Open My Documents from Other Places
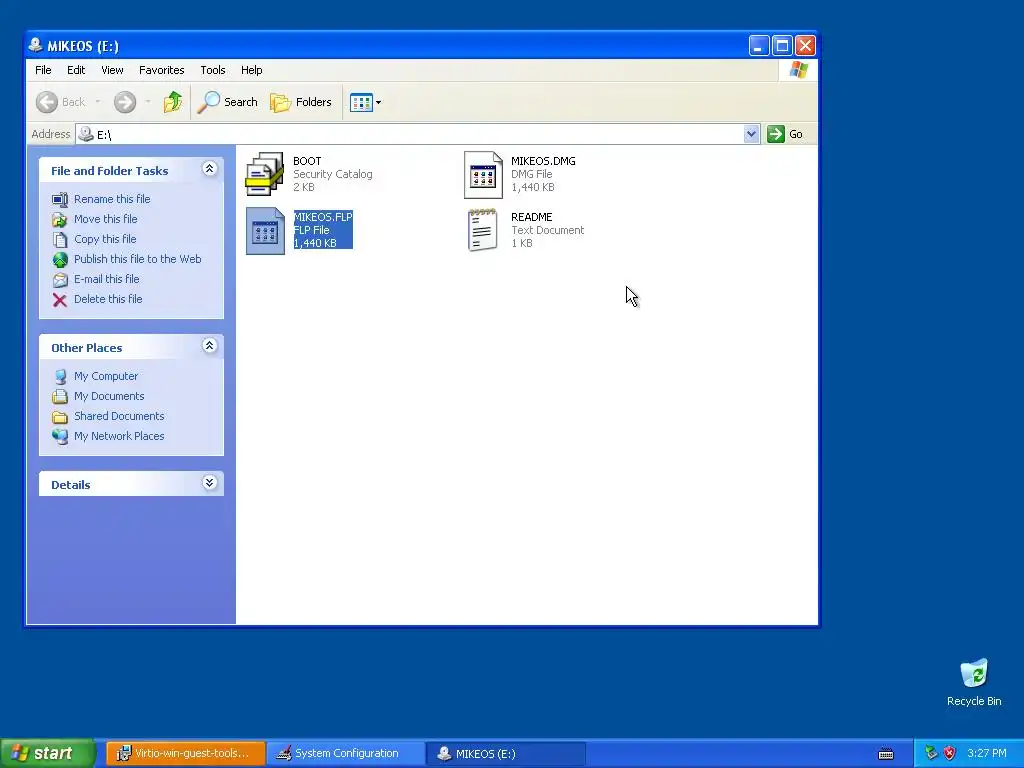Image resolution: width=1024 pixels, height=768 pixels. tap(109, 396)
